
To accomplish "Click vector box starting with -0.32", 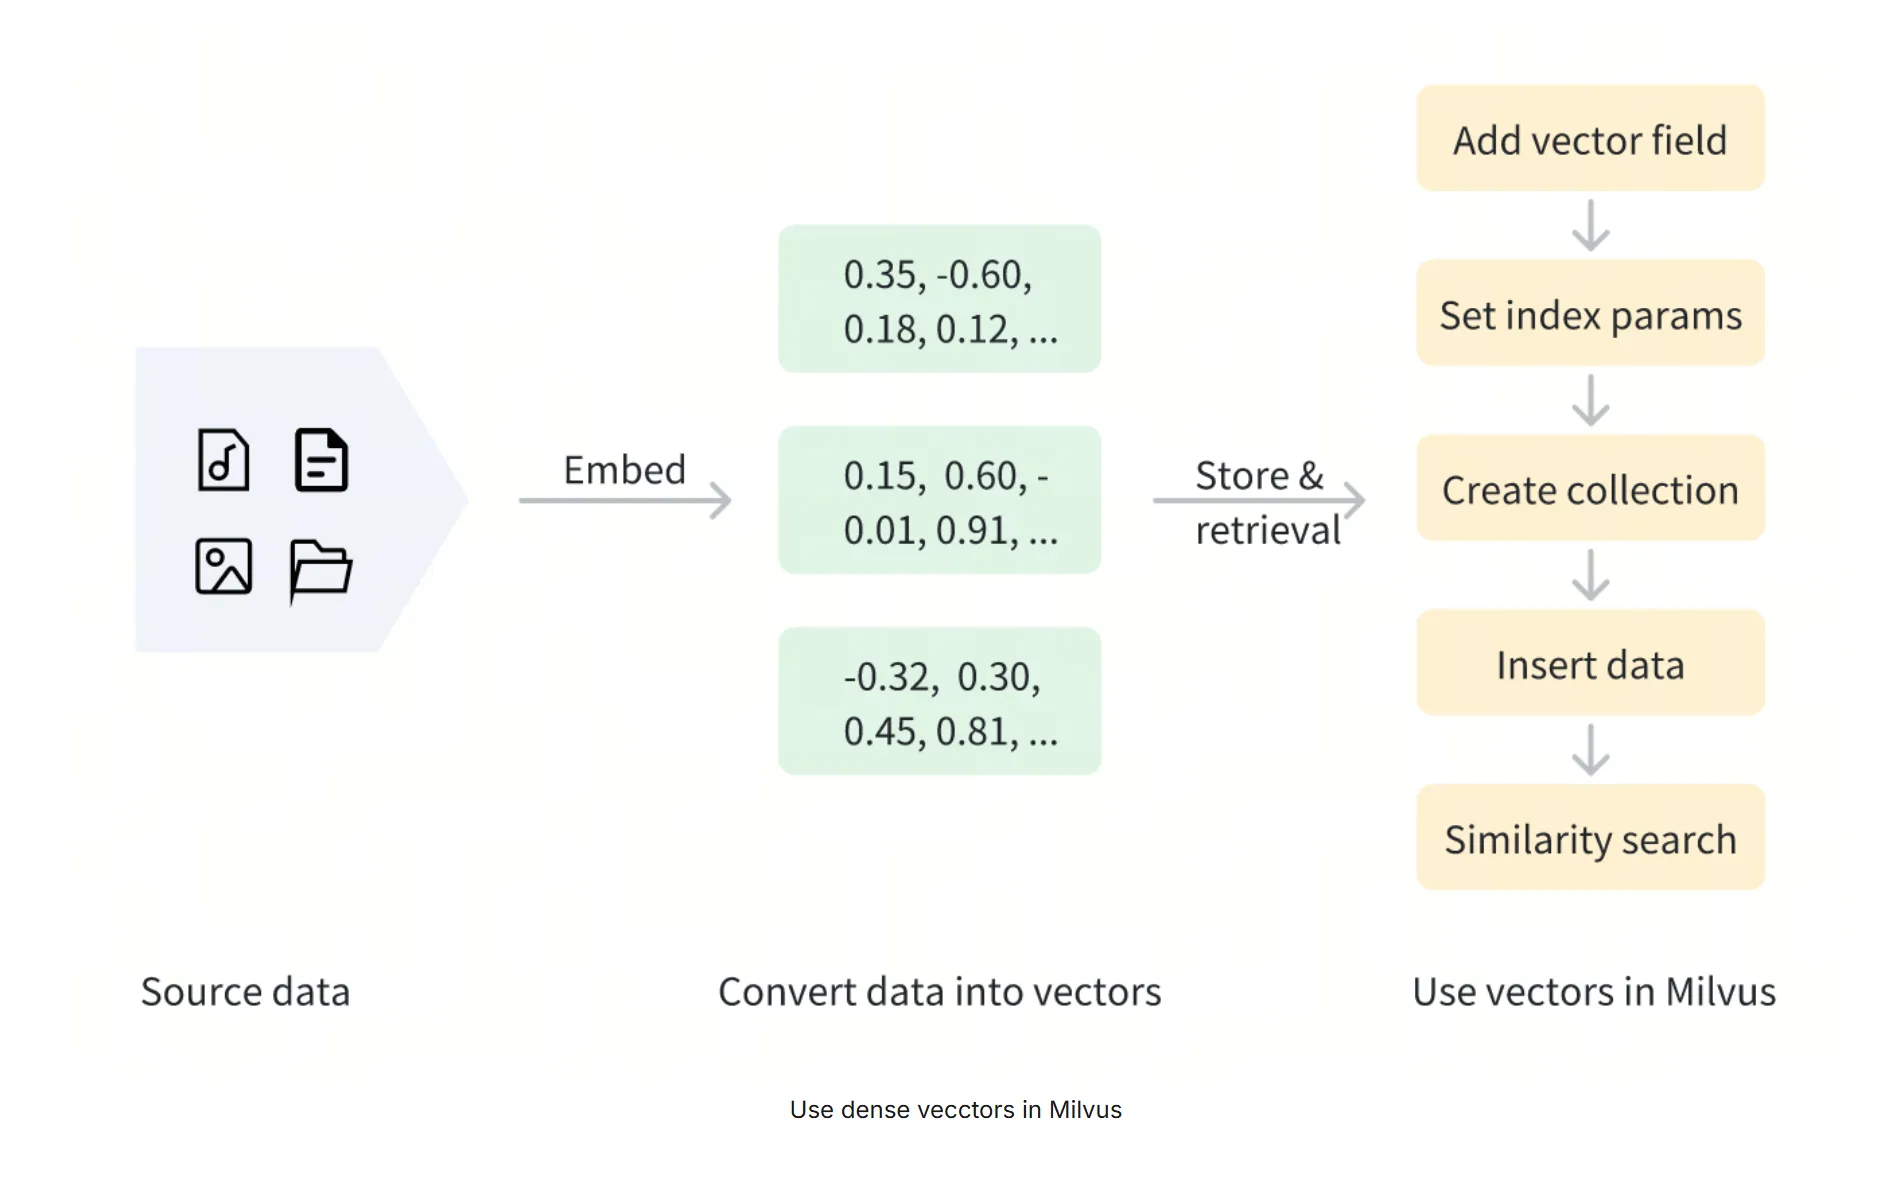I will point(940,701).
